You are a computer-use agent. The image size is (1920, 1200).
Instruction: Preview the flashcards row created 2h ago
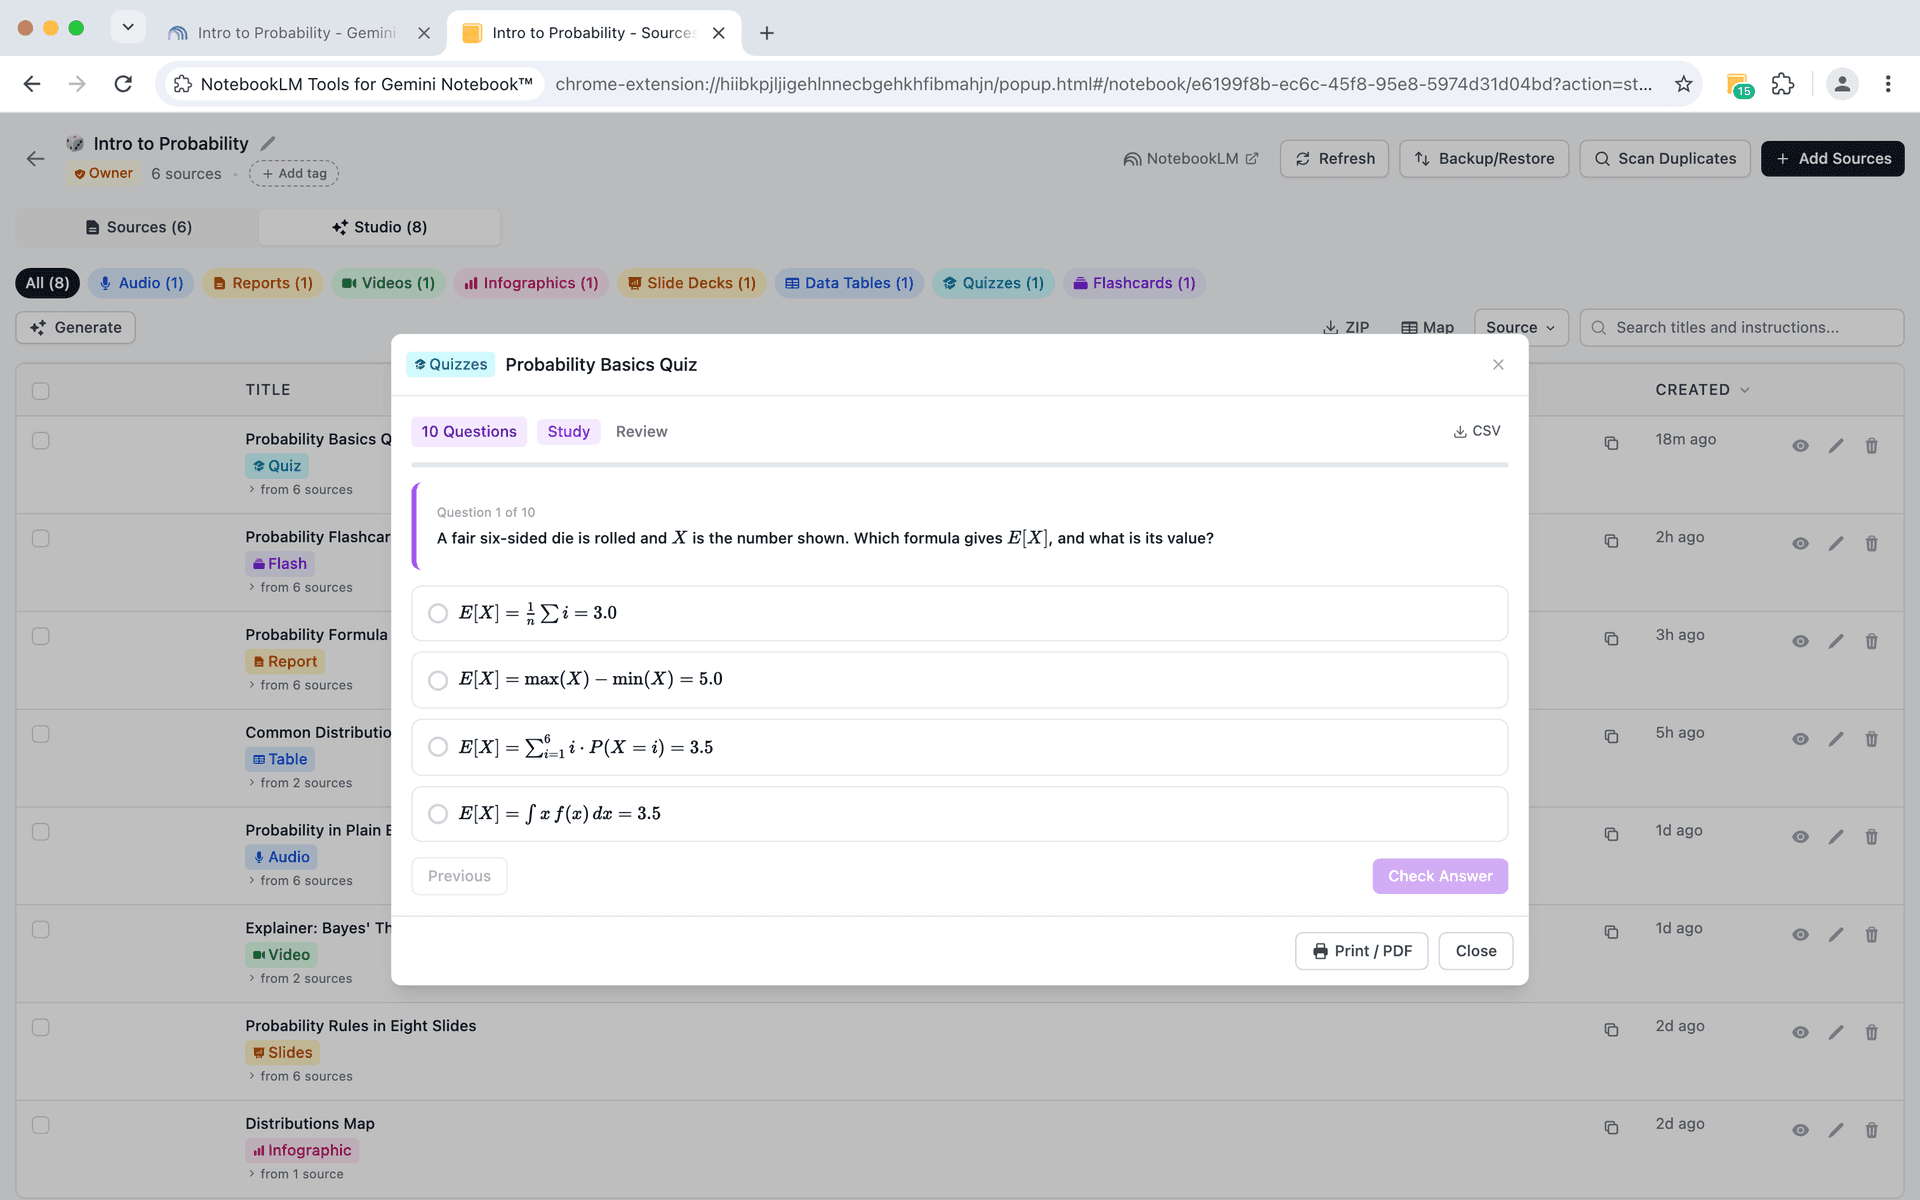pos(1800,544)
